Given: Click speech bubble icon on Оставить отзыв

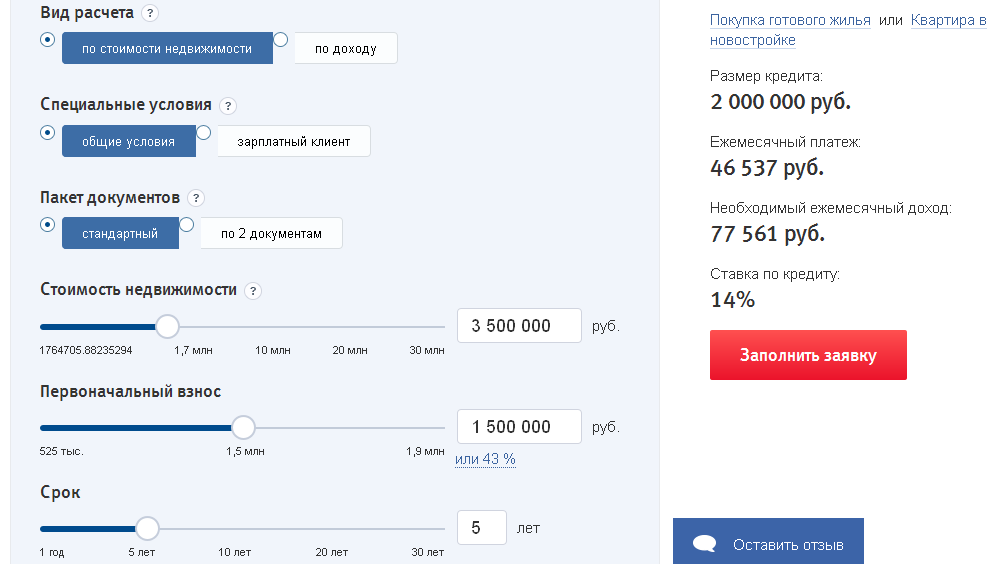Looking at the screenshot, I should pyautogui.click(x=705, y=545).
